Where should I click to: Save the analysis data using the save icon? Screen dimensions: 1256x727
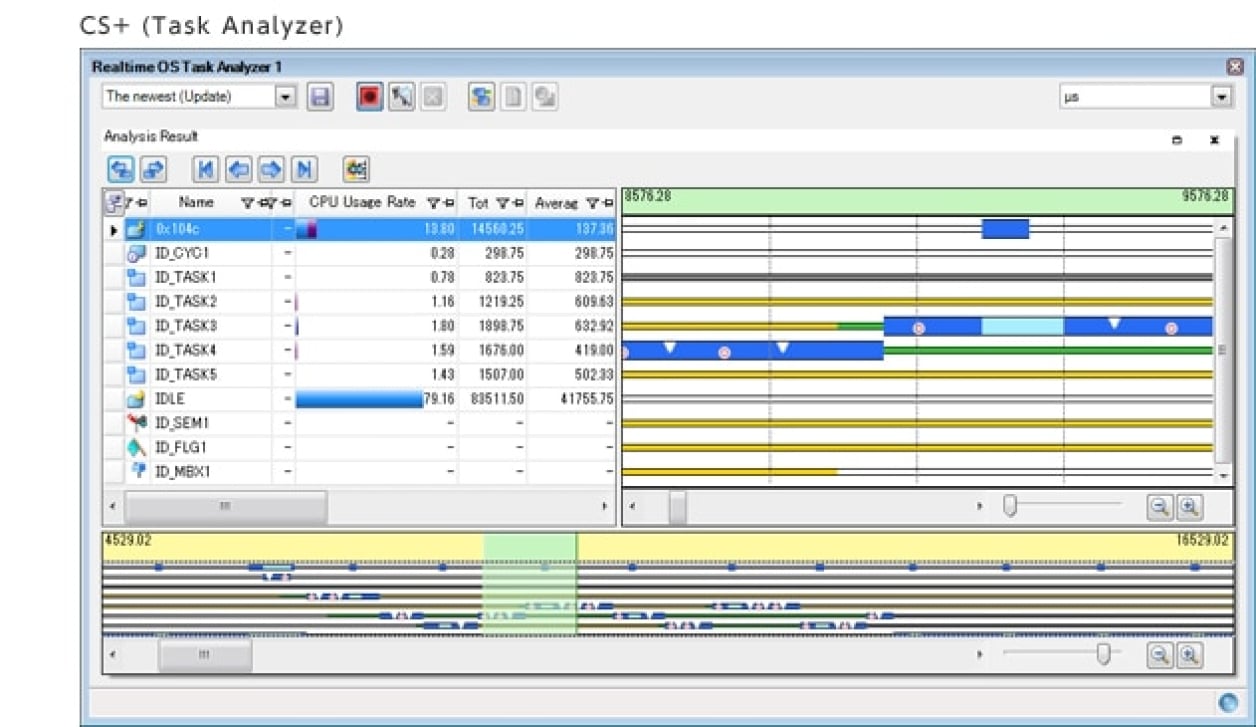click(319, 97)
